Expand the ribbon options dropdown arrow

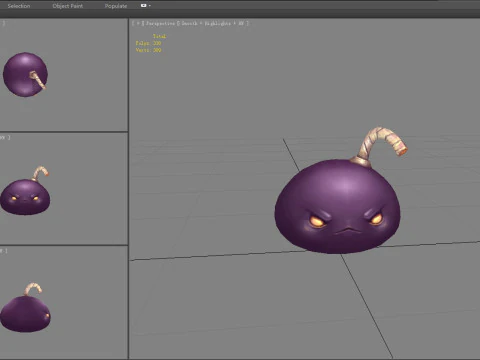[150, 6]
